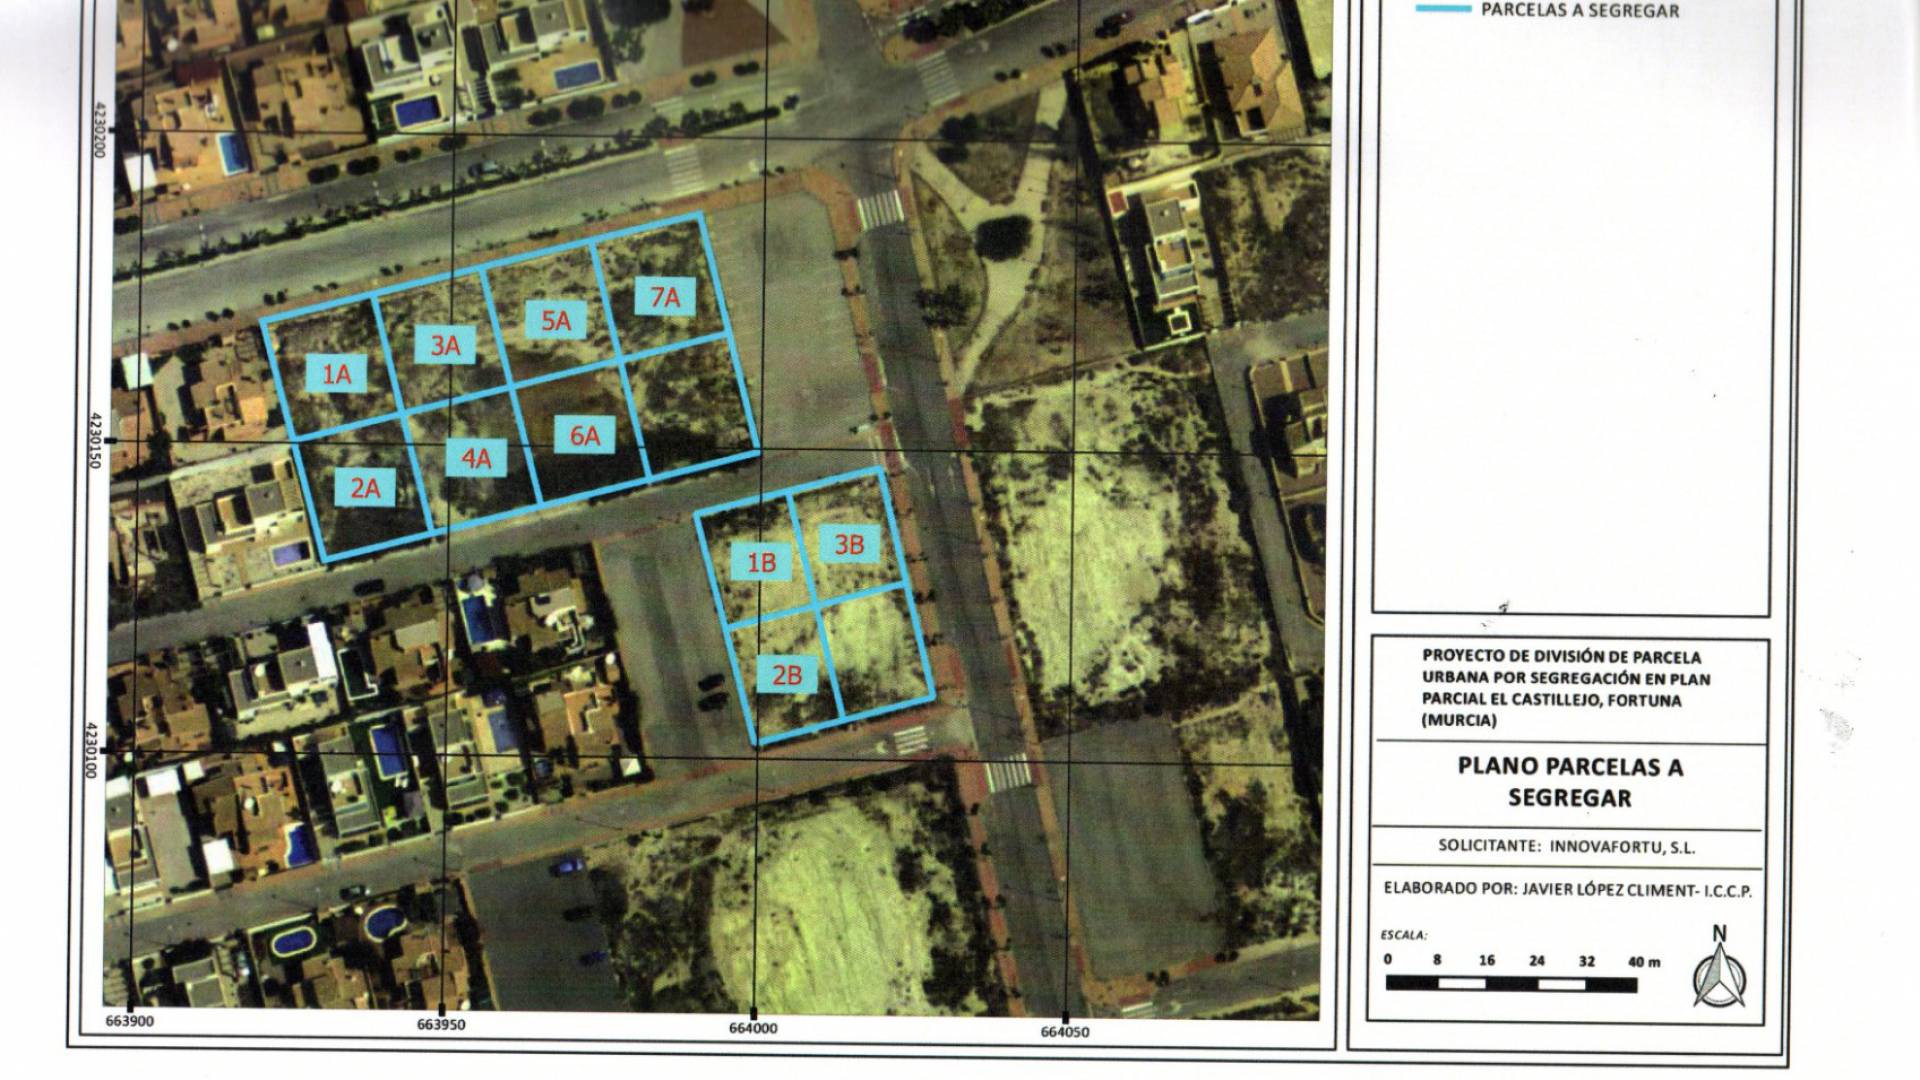Image resolution: width=1920 pixels, height=1080 pixels.
Task: Click the 'ESCALA:' label
Action: 1404,936
